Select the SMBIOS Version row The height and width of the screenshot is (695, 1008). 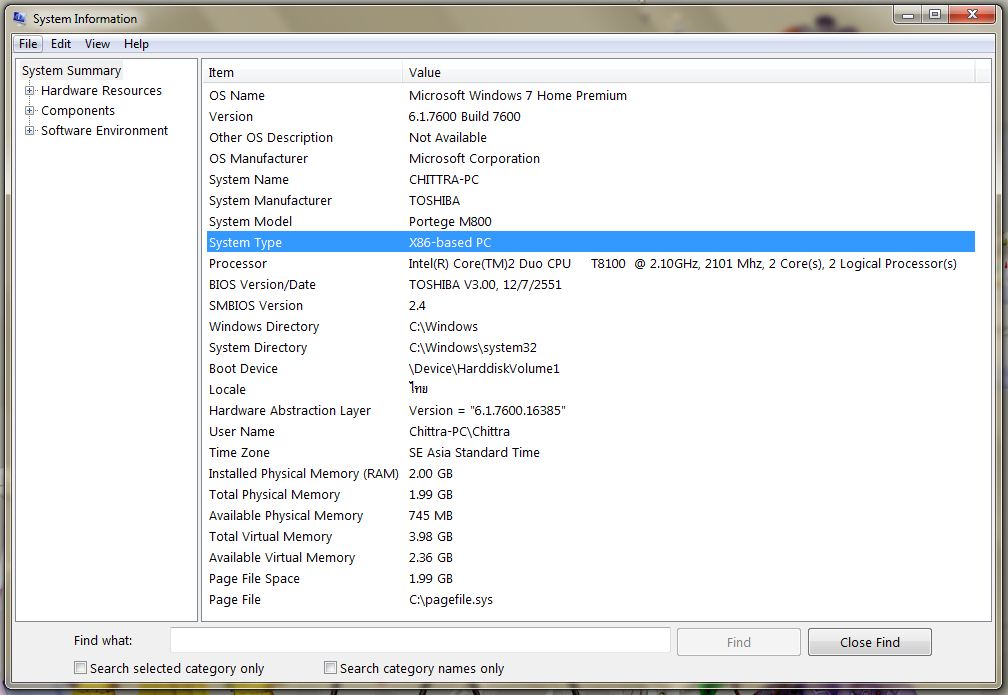pos(591,305)
